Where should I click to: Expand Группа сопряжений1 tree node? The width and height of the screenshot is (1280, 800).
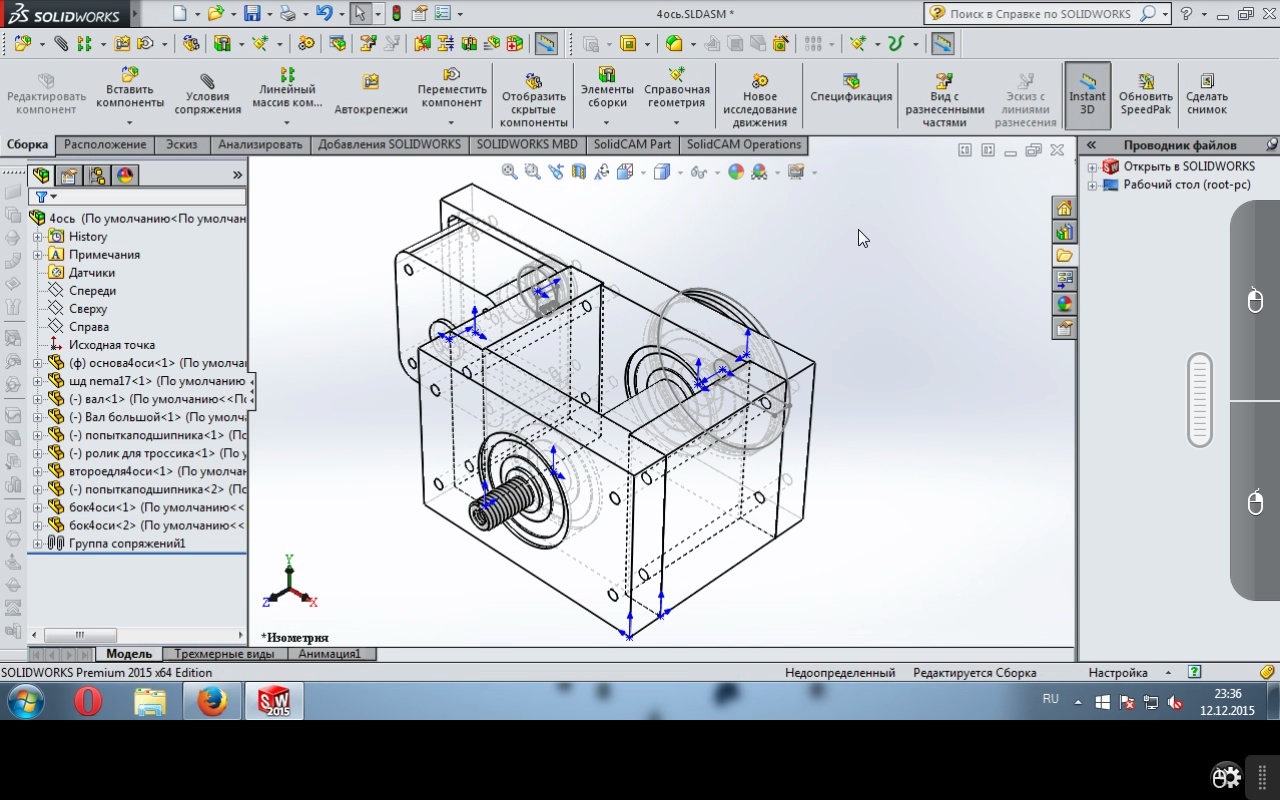[x=38, y=544]
